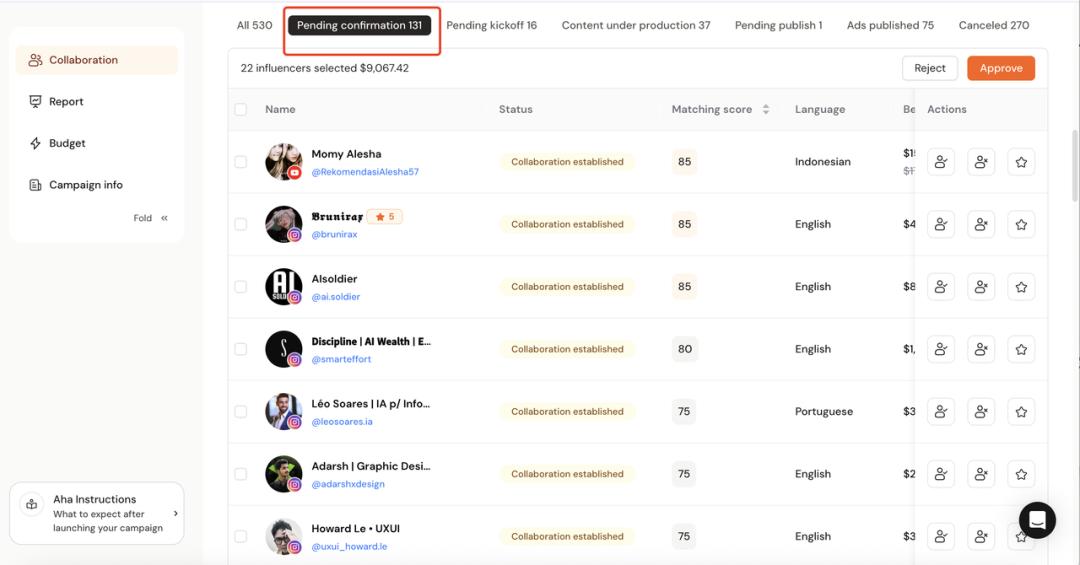Collapse the sidebar with the Fold chevron
Screen dimensions: 1080x565
click(x=164, y=218)
